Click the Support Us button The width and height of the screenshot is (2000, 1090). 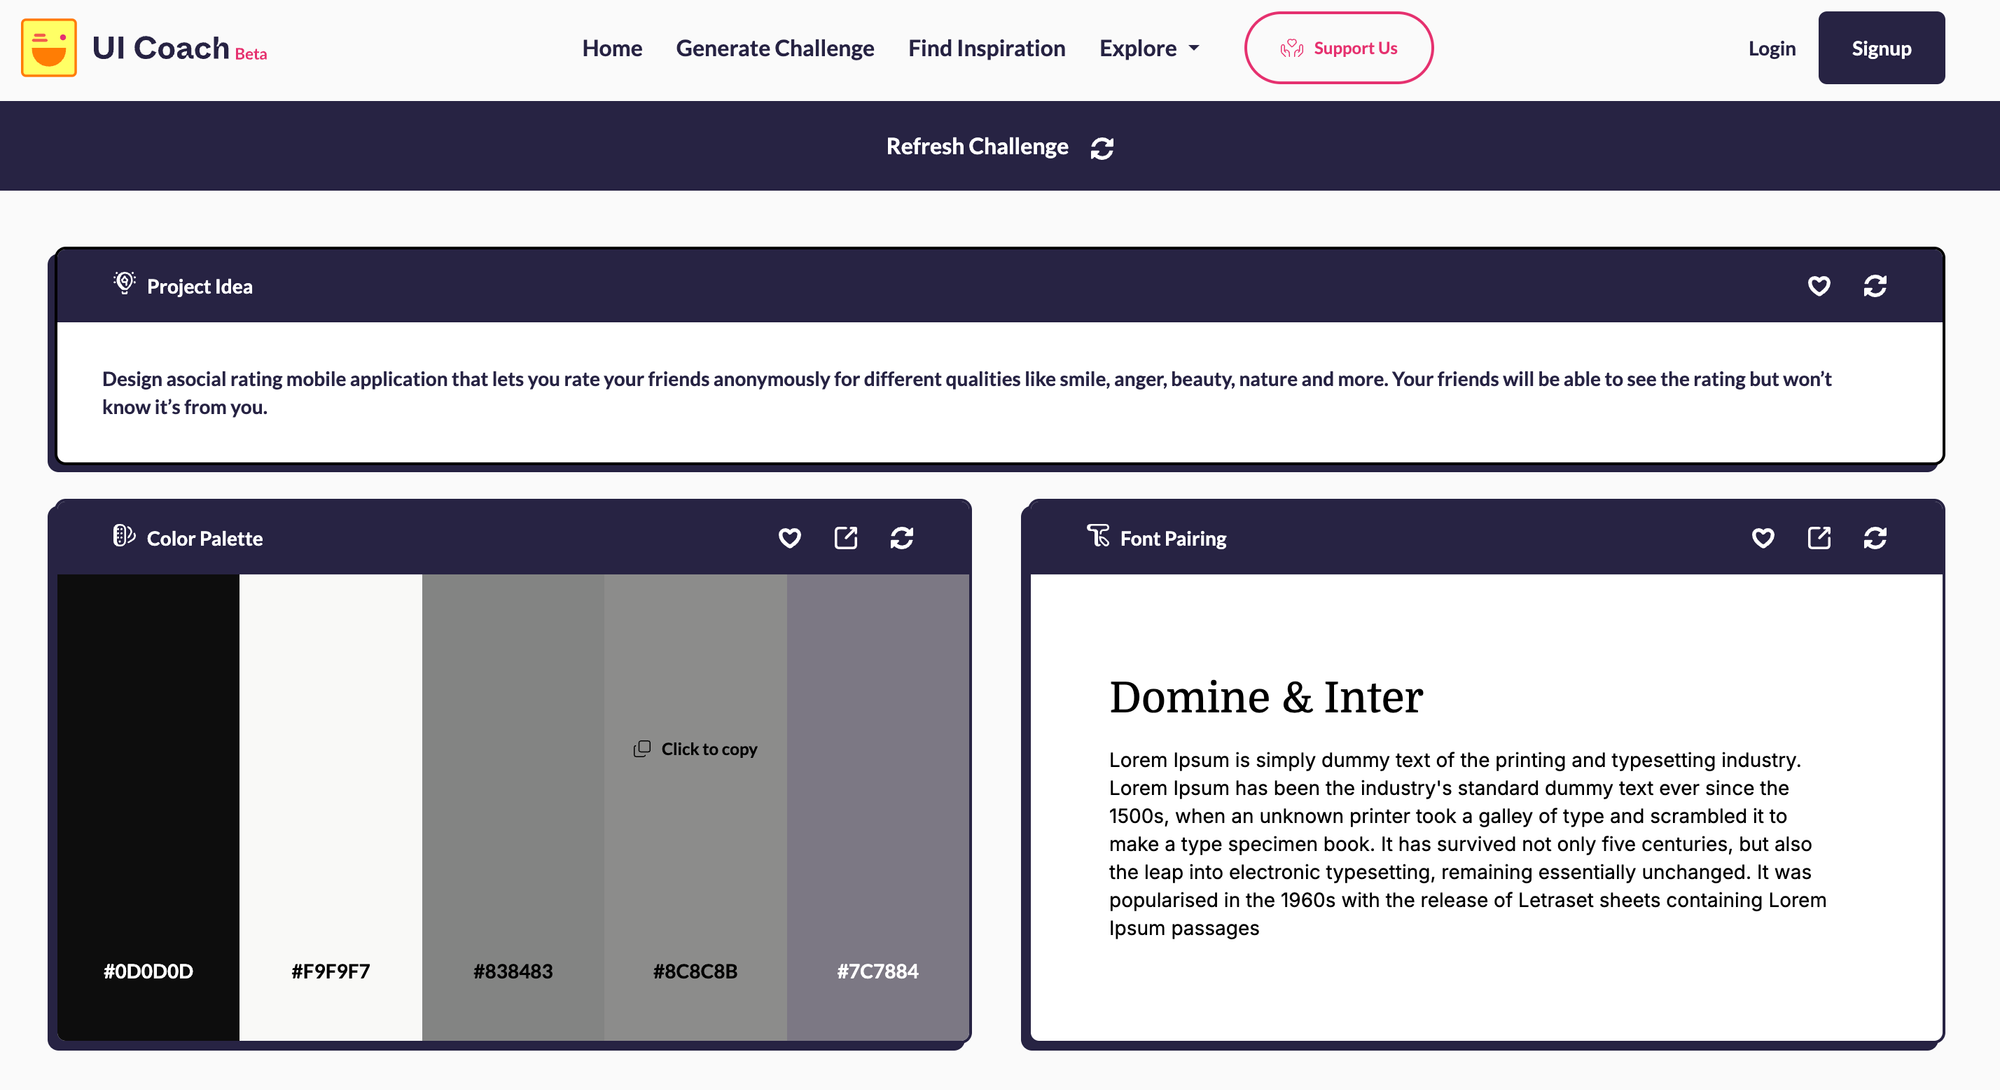pos(1338,48)
